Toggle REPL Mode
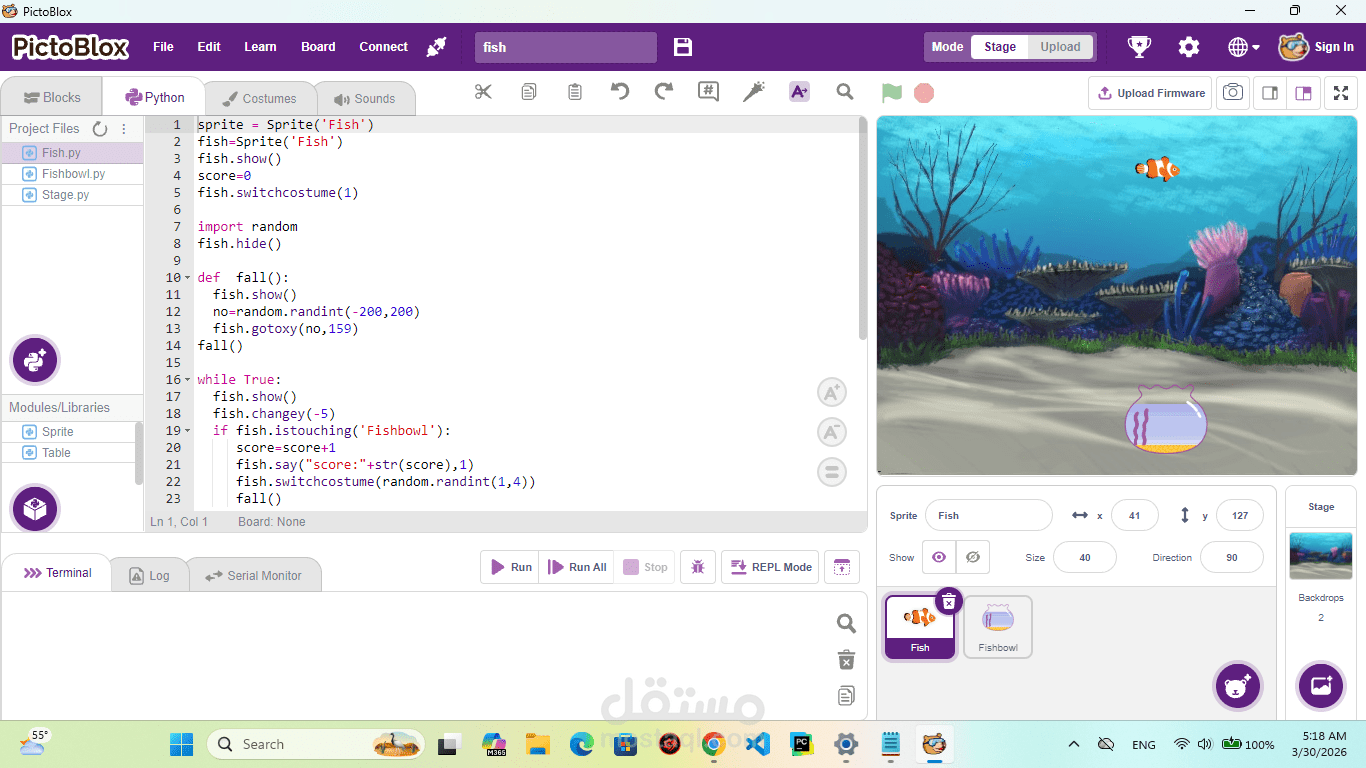The height and width of the screenshot is (768, 1366). click(770, 567)
